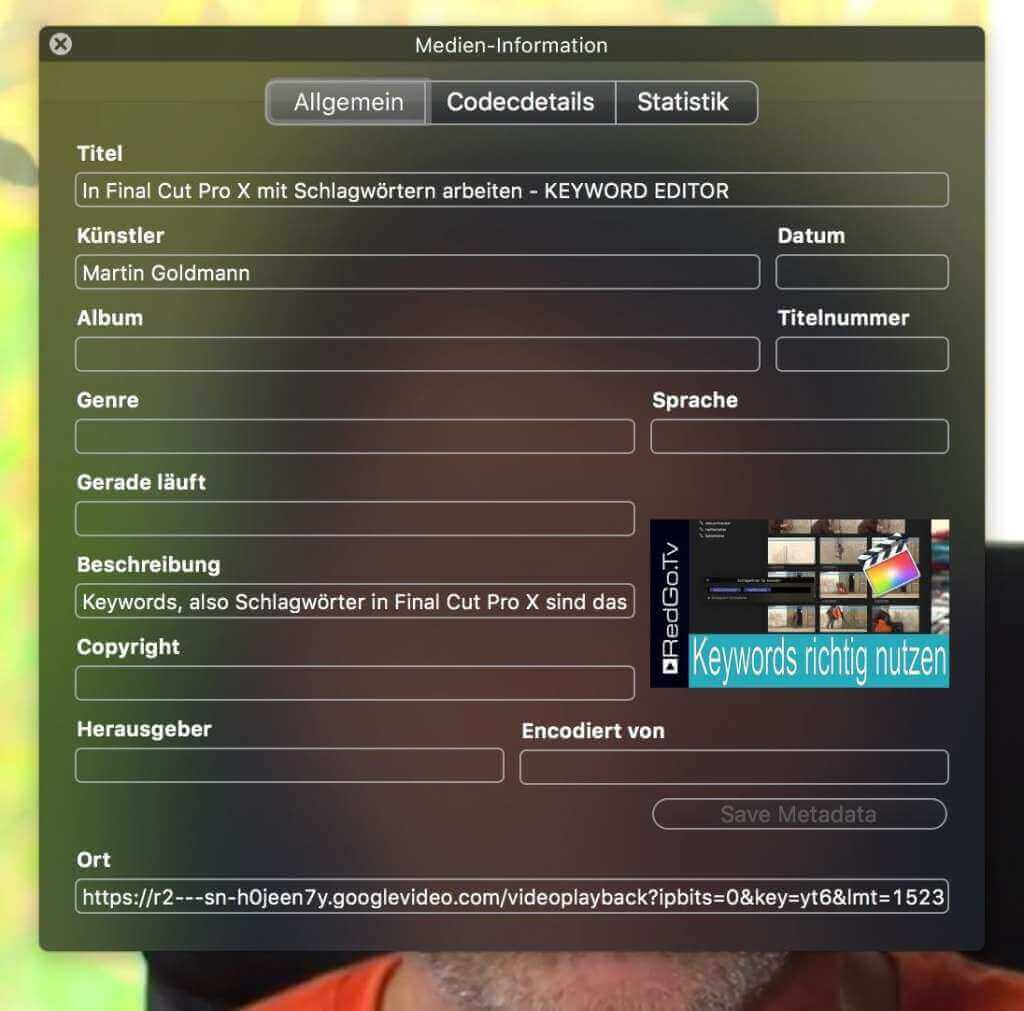Edit the Beschreibung text field

point(355,602)
